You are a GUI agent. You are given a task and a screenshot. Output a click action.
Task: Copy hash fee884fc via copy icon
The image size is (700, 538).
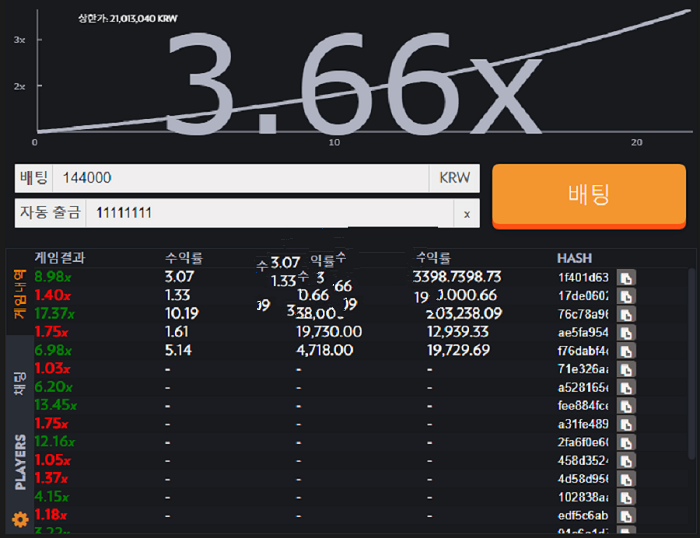626,406
